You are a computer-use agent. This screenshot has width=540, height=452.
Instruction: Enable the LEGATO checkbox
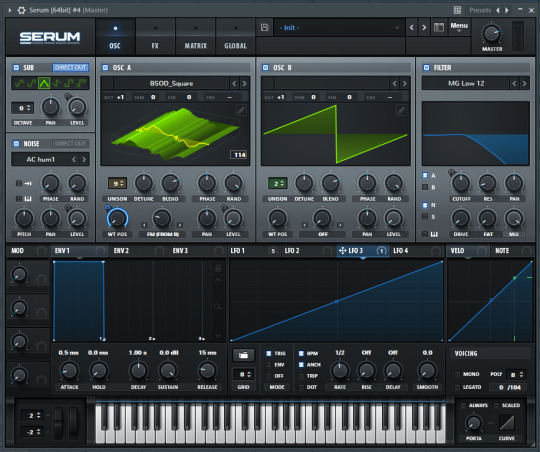pos(457,387)
